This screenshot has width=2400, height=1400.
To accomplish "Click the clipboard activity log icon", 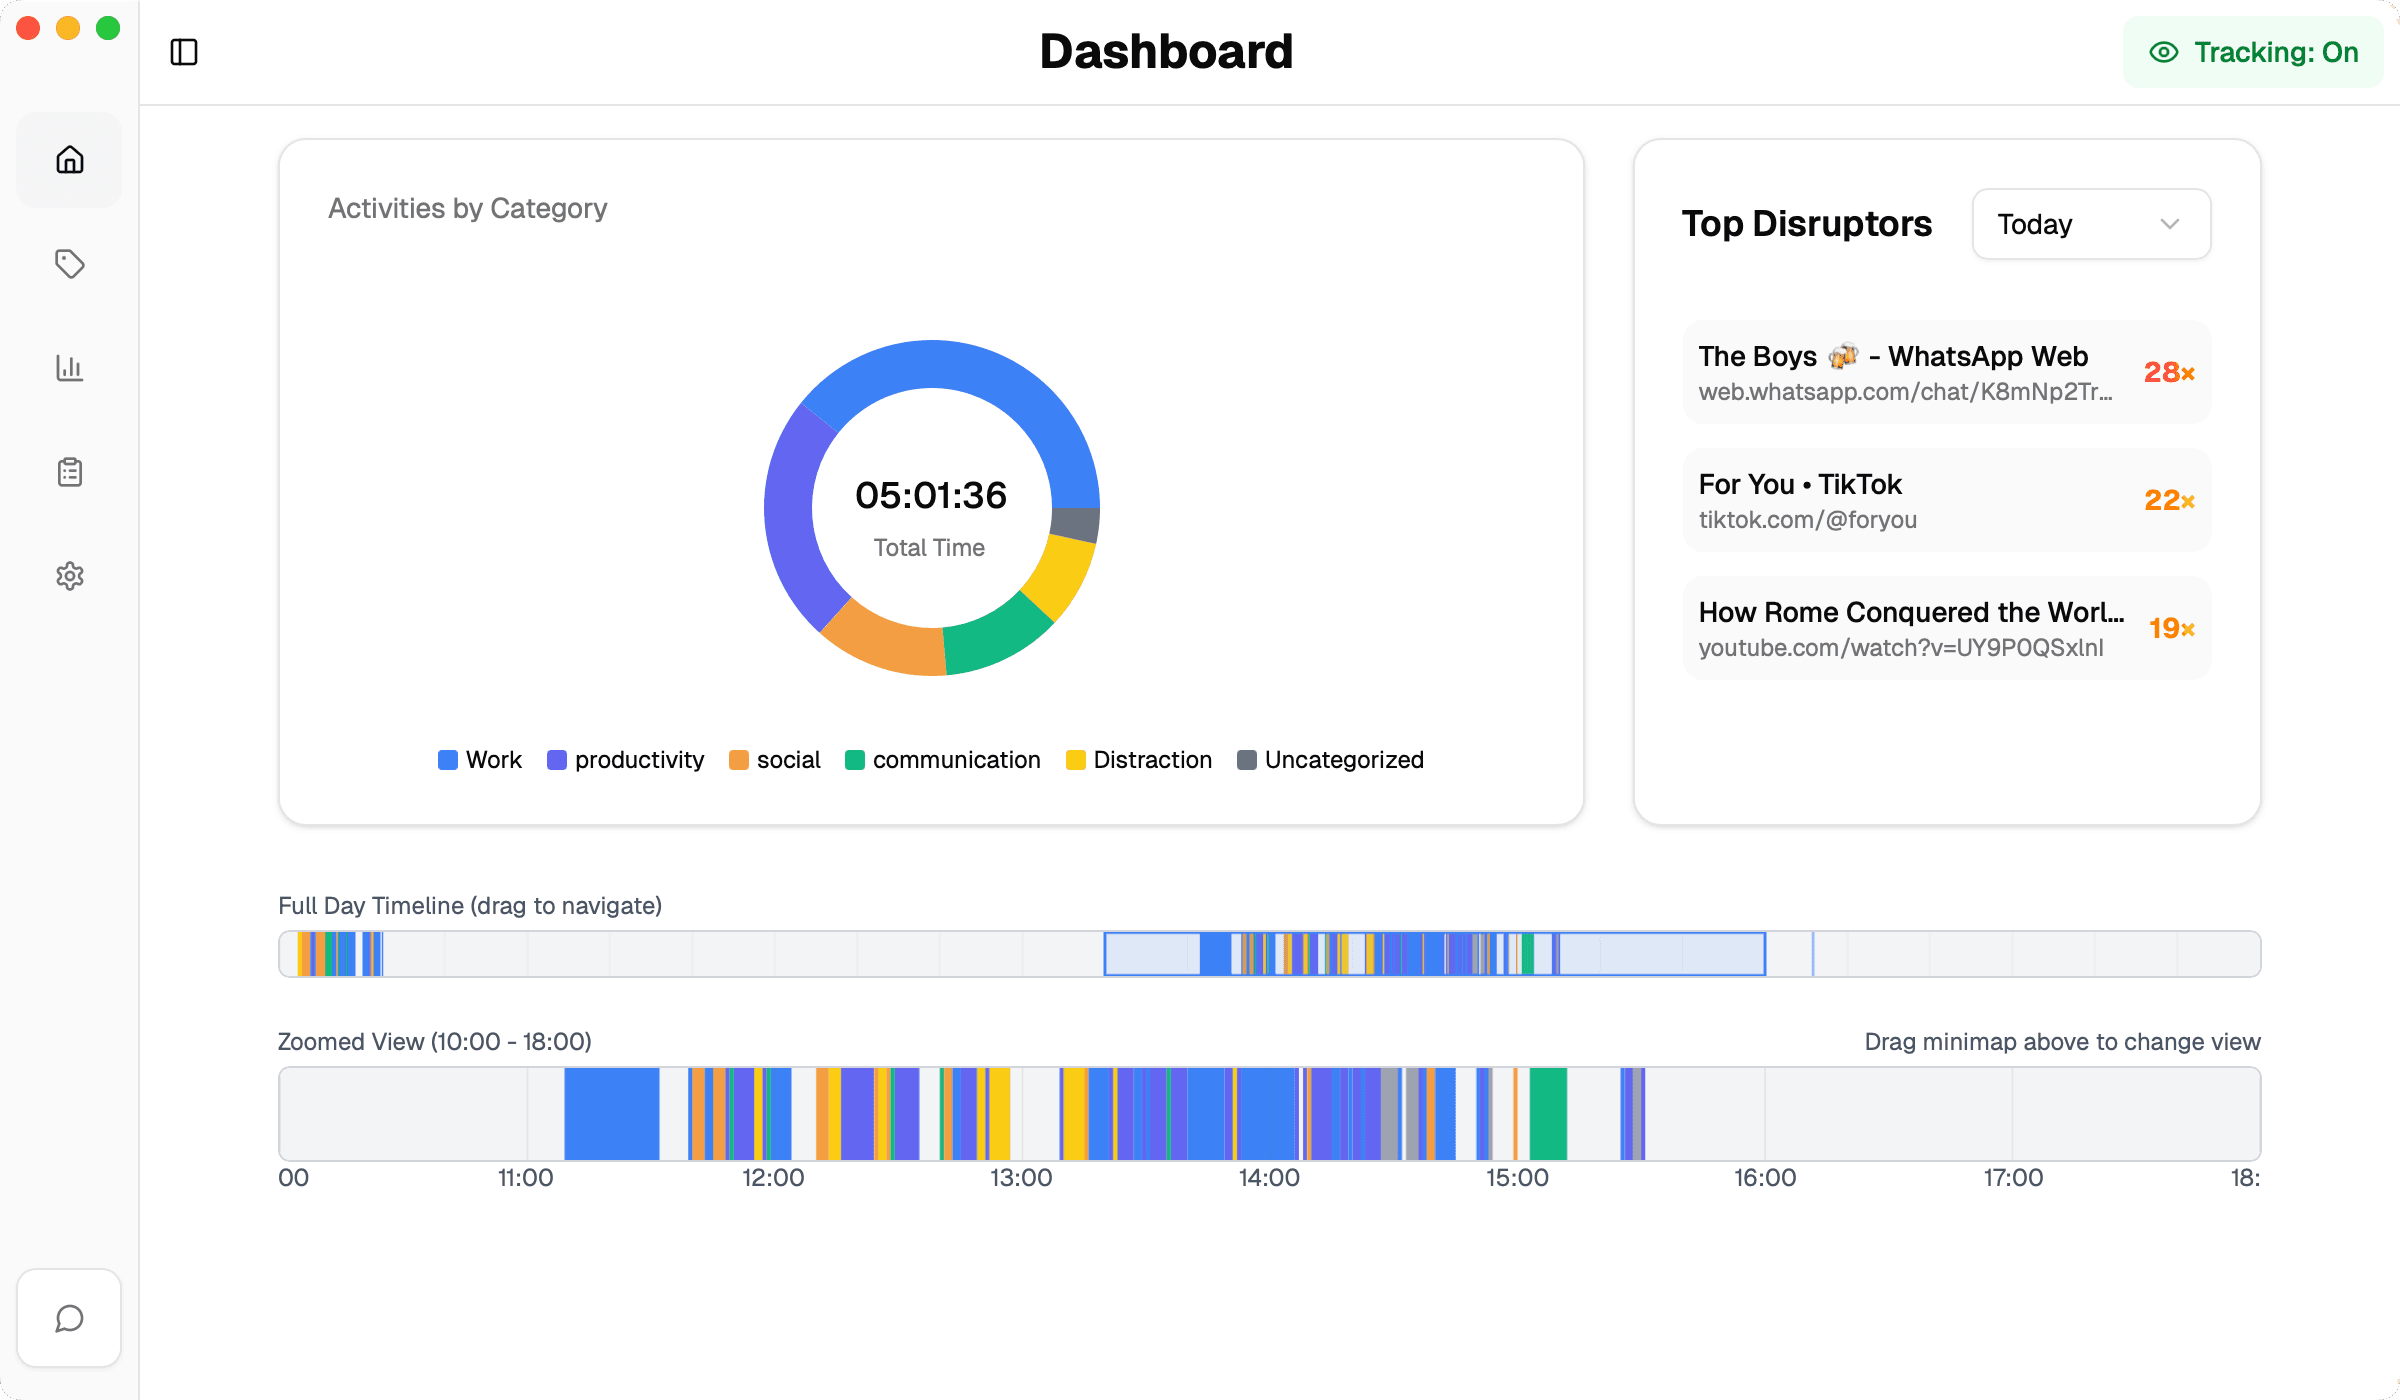I will tap(69, 471).
